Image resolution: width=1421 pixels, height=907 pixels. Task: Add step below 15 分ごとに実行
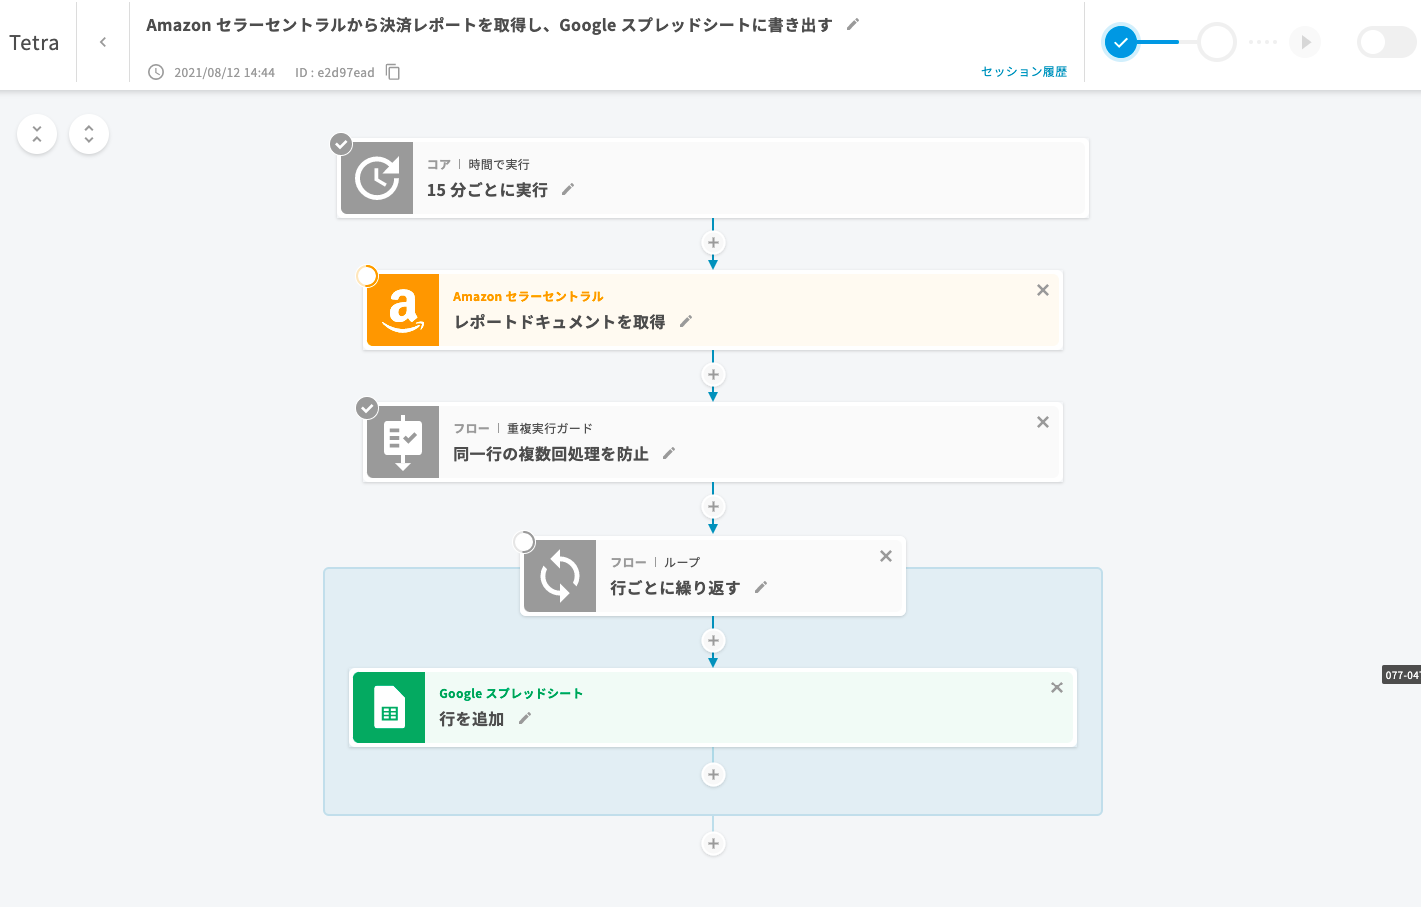click(x=713, y=243)
